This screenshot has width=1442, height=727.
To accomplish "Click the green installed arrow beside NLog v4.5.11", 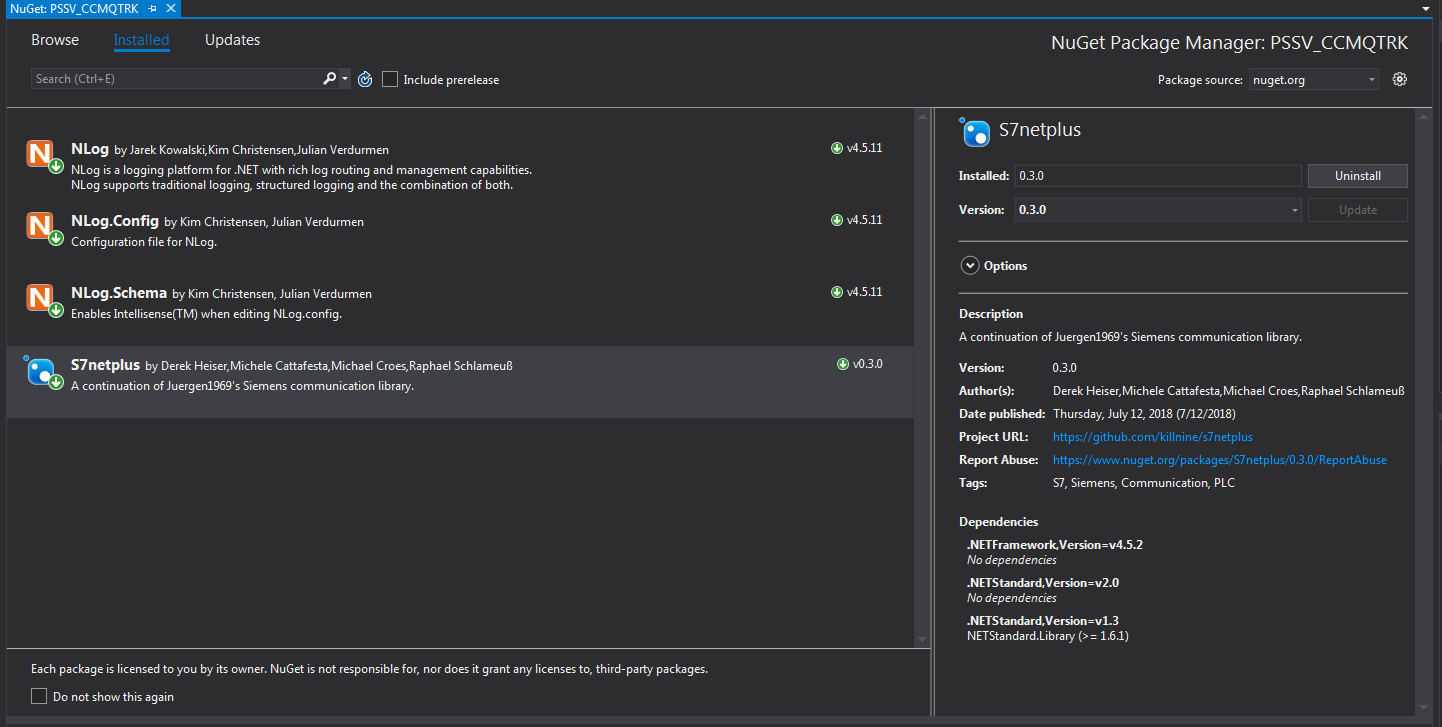I will click(x=837, y=148).
